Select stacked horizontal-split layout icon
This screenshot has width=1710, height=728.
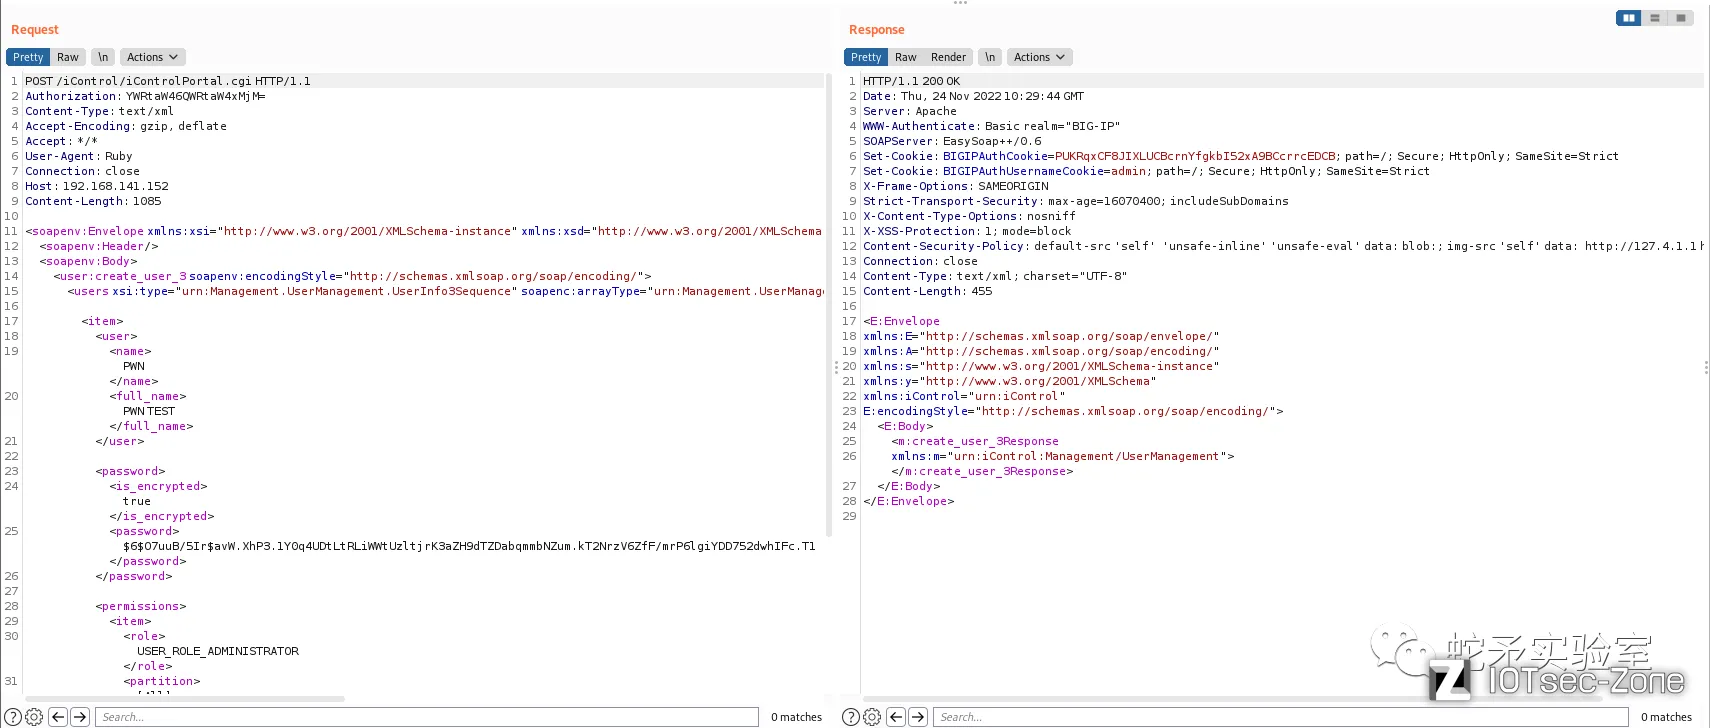(x=1655, y=18)
